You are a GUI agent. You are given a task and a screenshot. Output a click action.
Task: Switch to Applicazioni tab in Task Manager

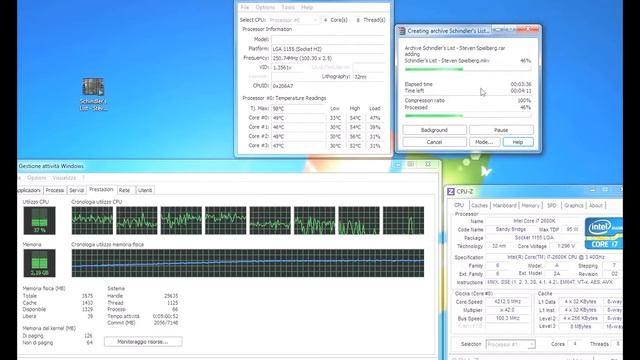point(29,190)
